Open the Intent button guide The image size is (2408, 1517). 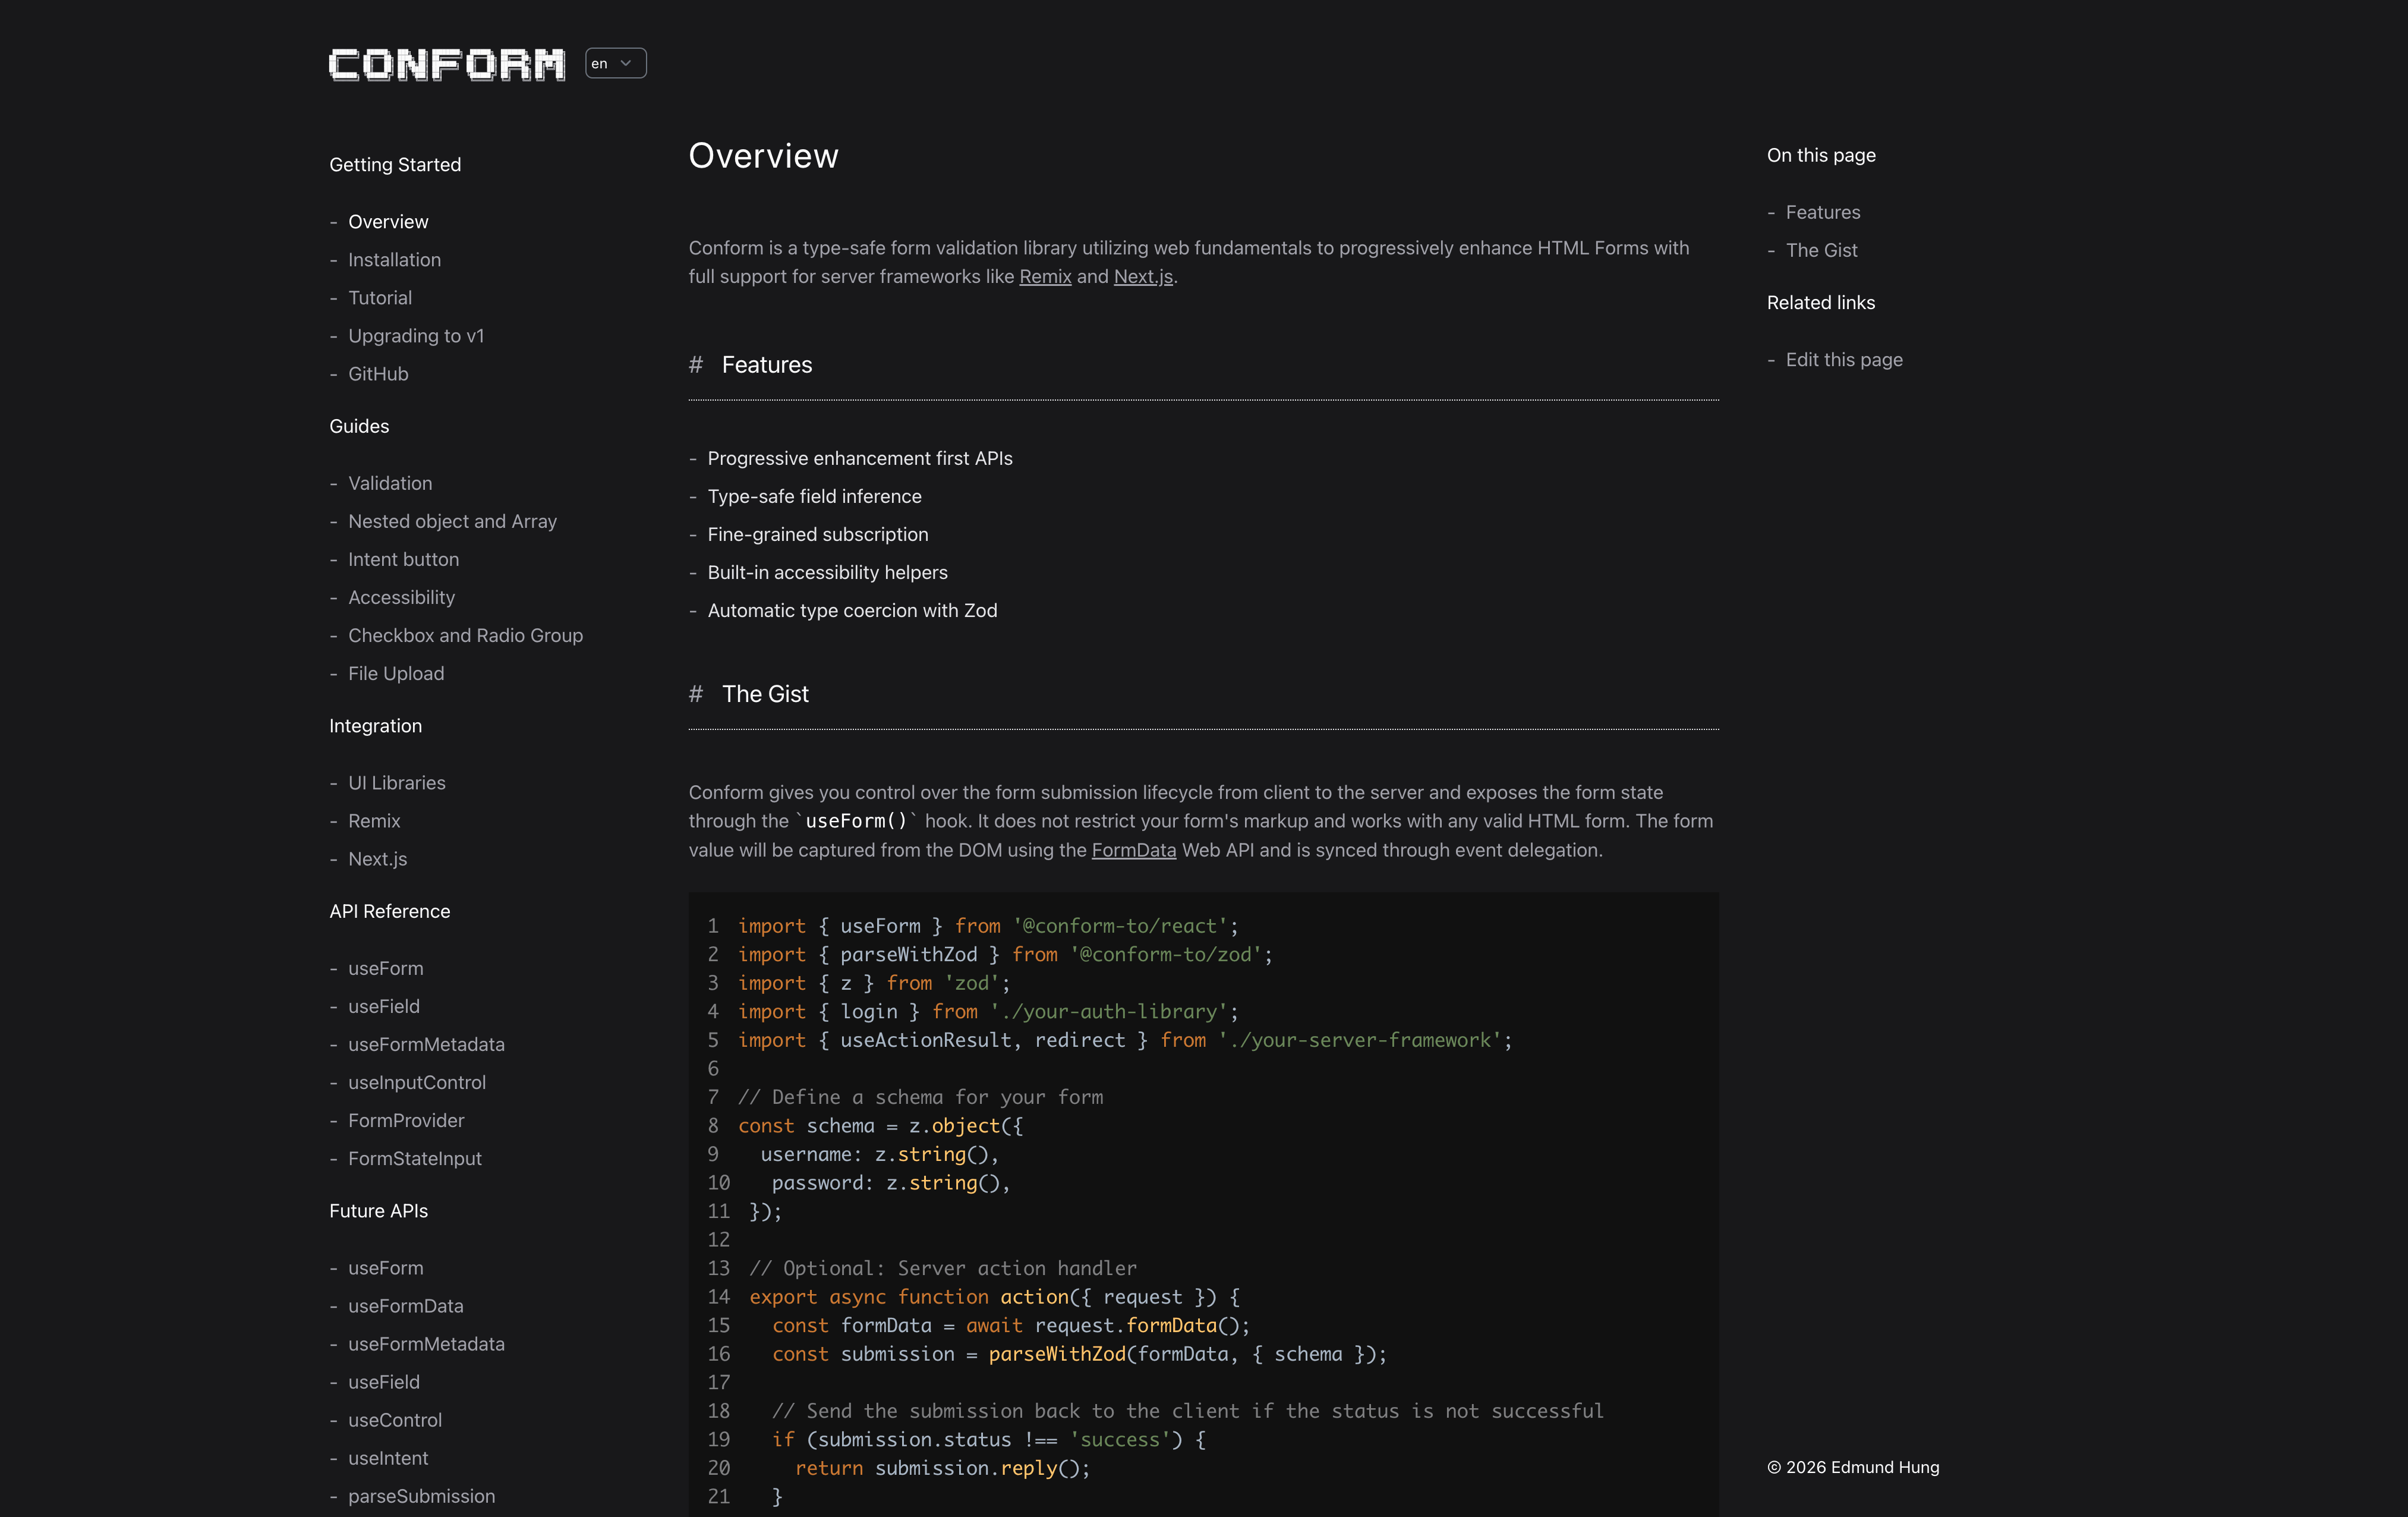pyautogui.click(x=403, y=559)
